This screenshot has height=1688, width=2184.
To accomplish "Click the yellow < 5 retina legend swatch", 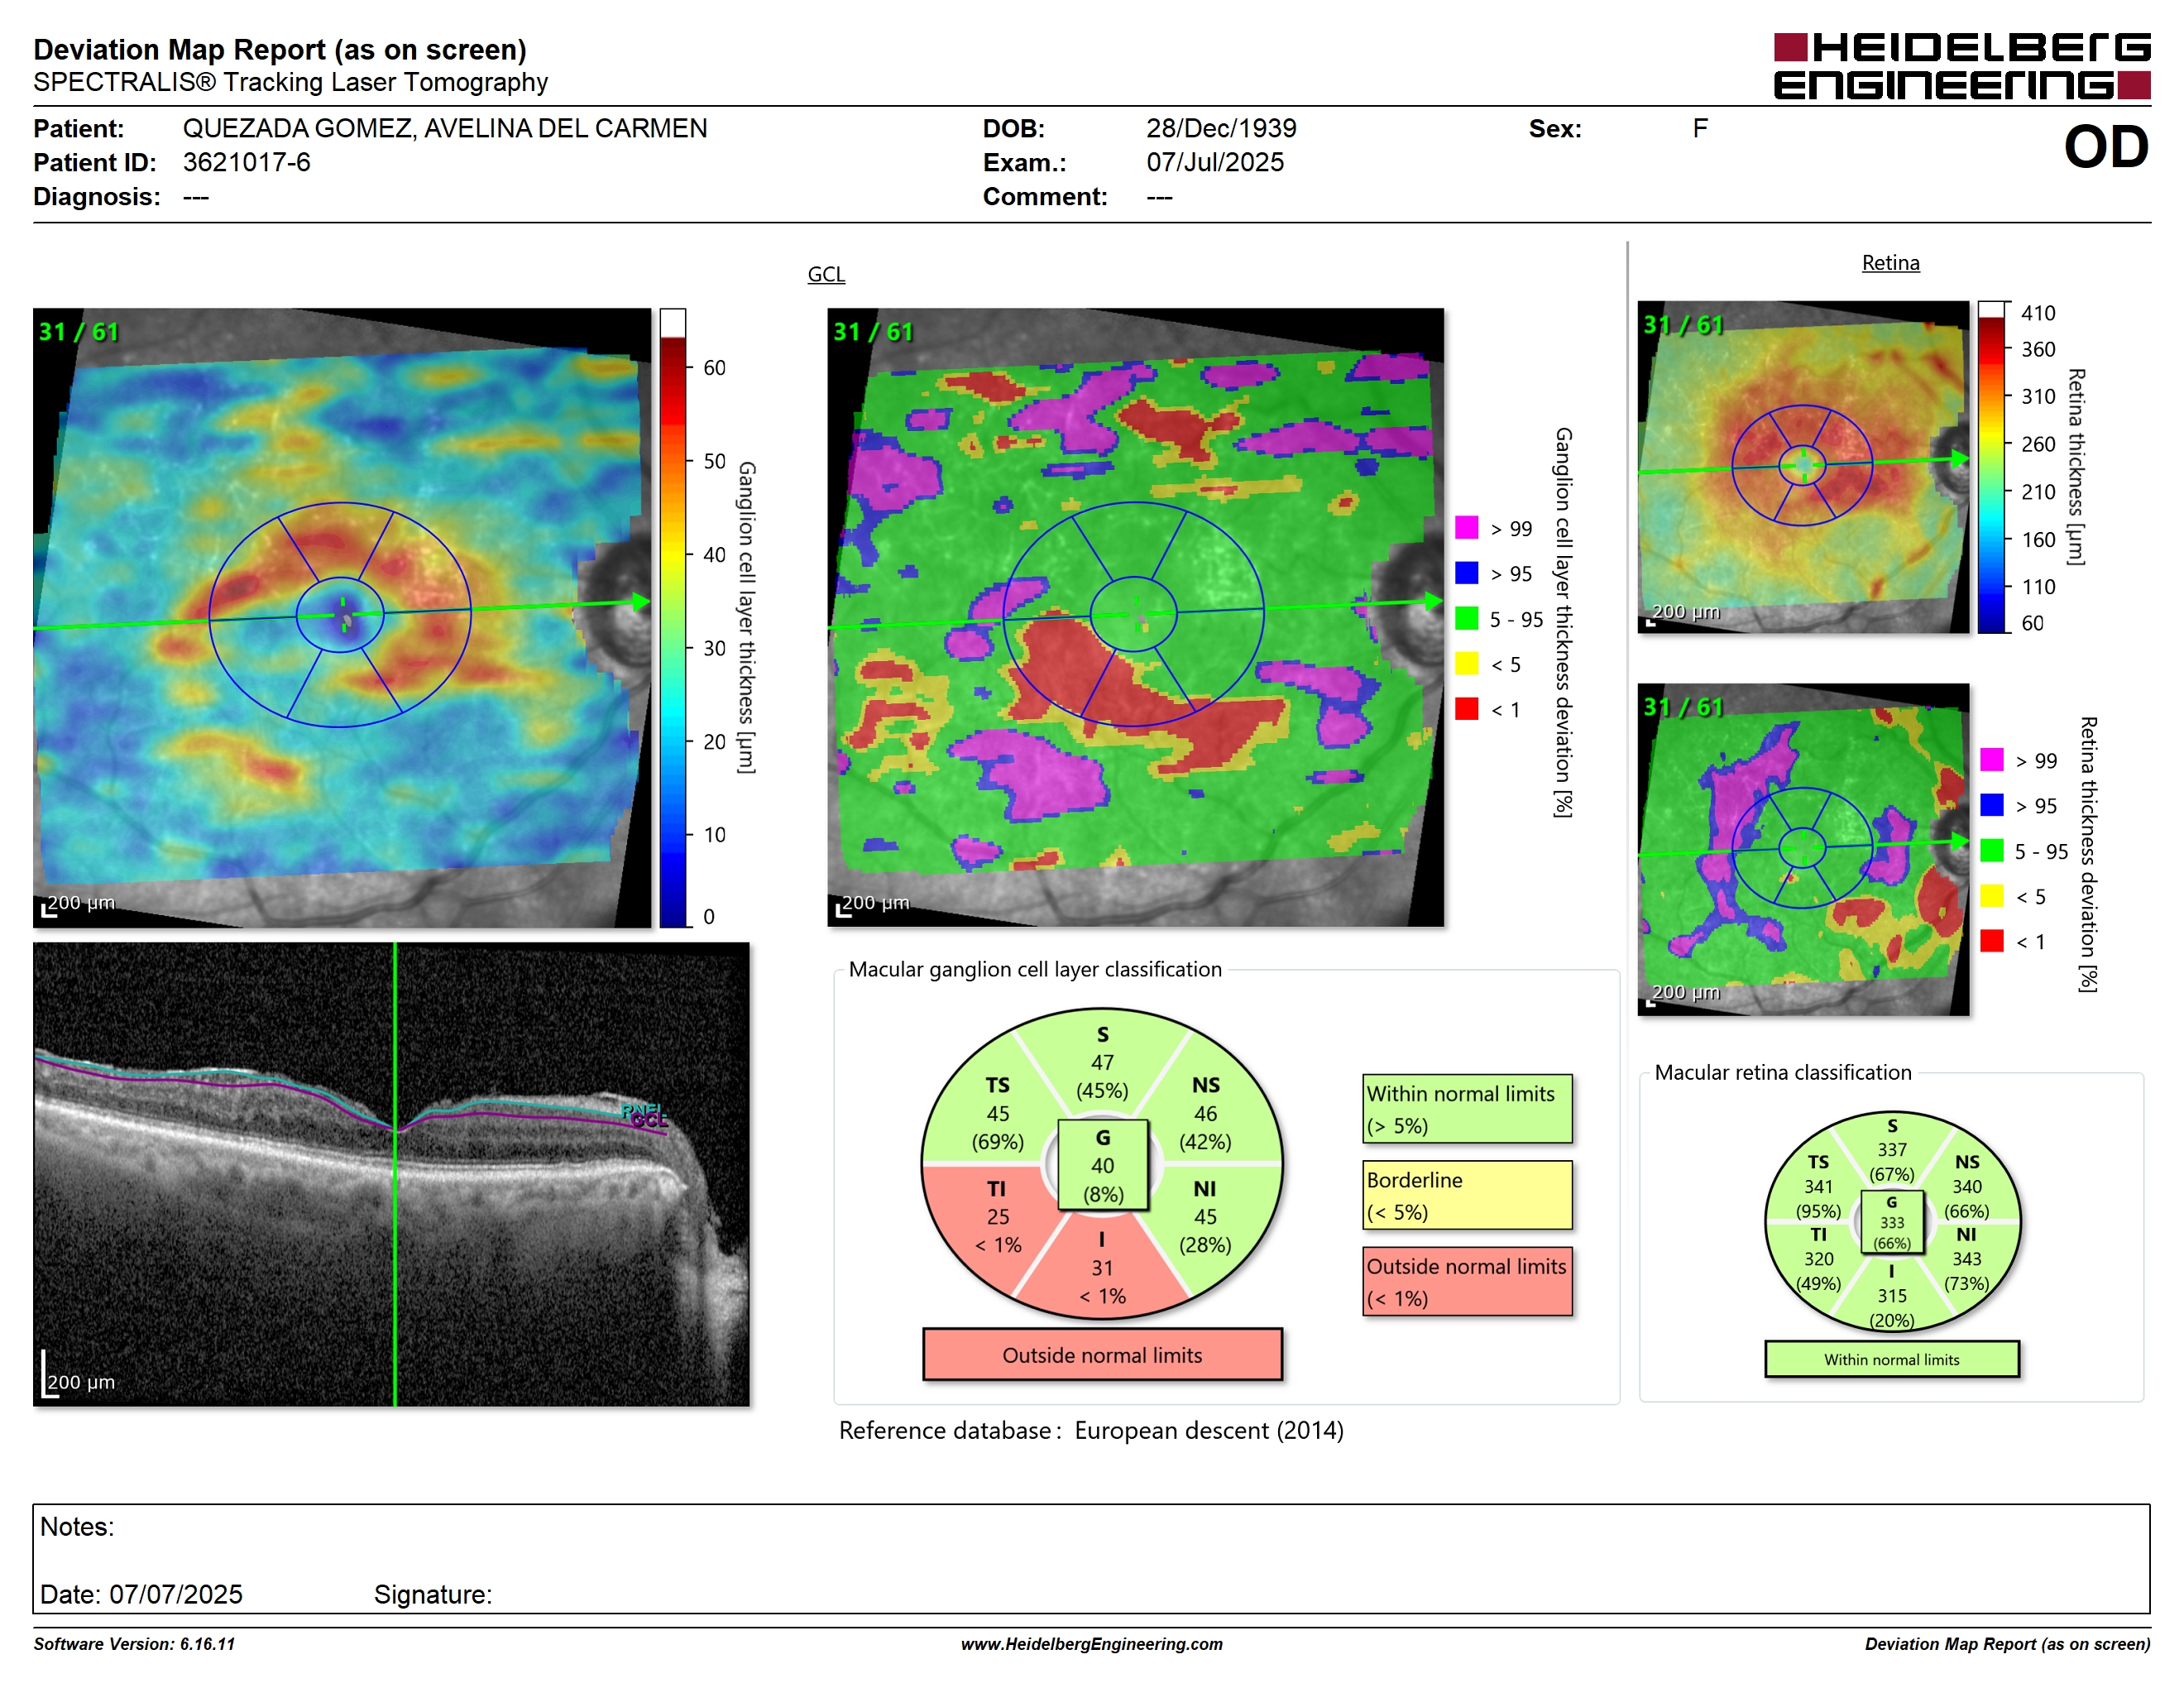I will click(1991, 896).
